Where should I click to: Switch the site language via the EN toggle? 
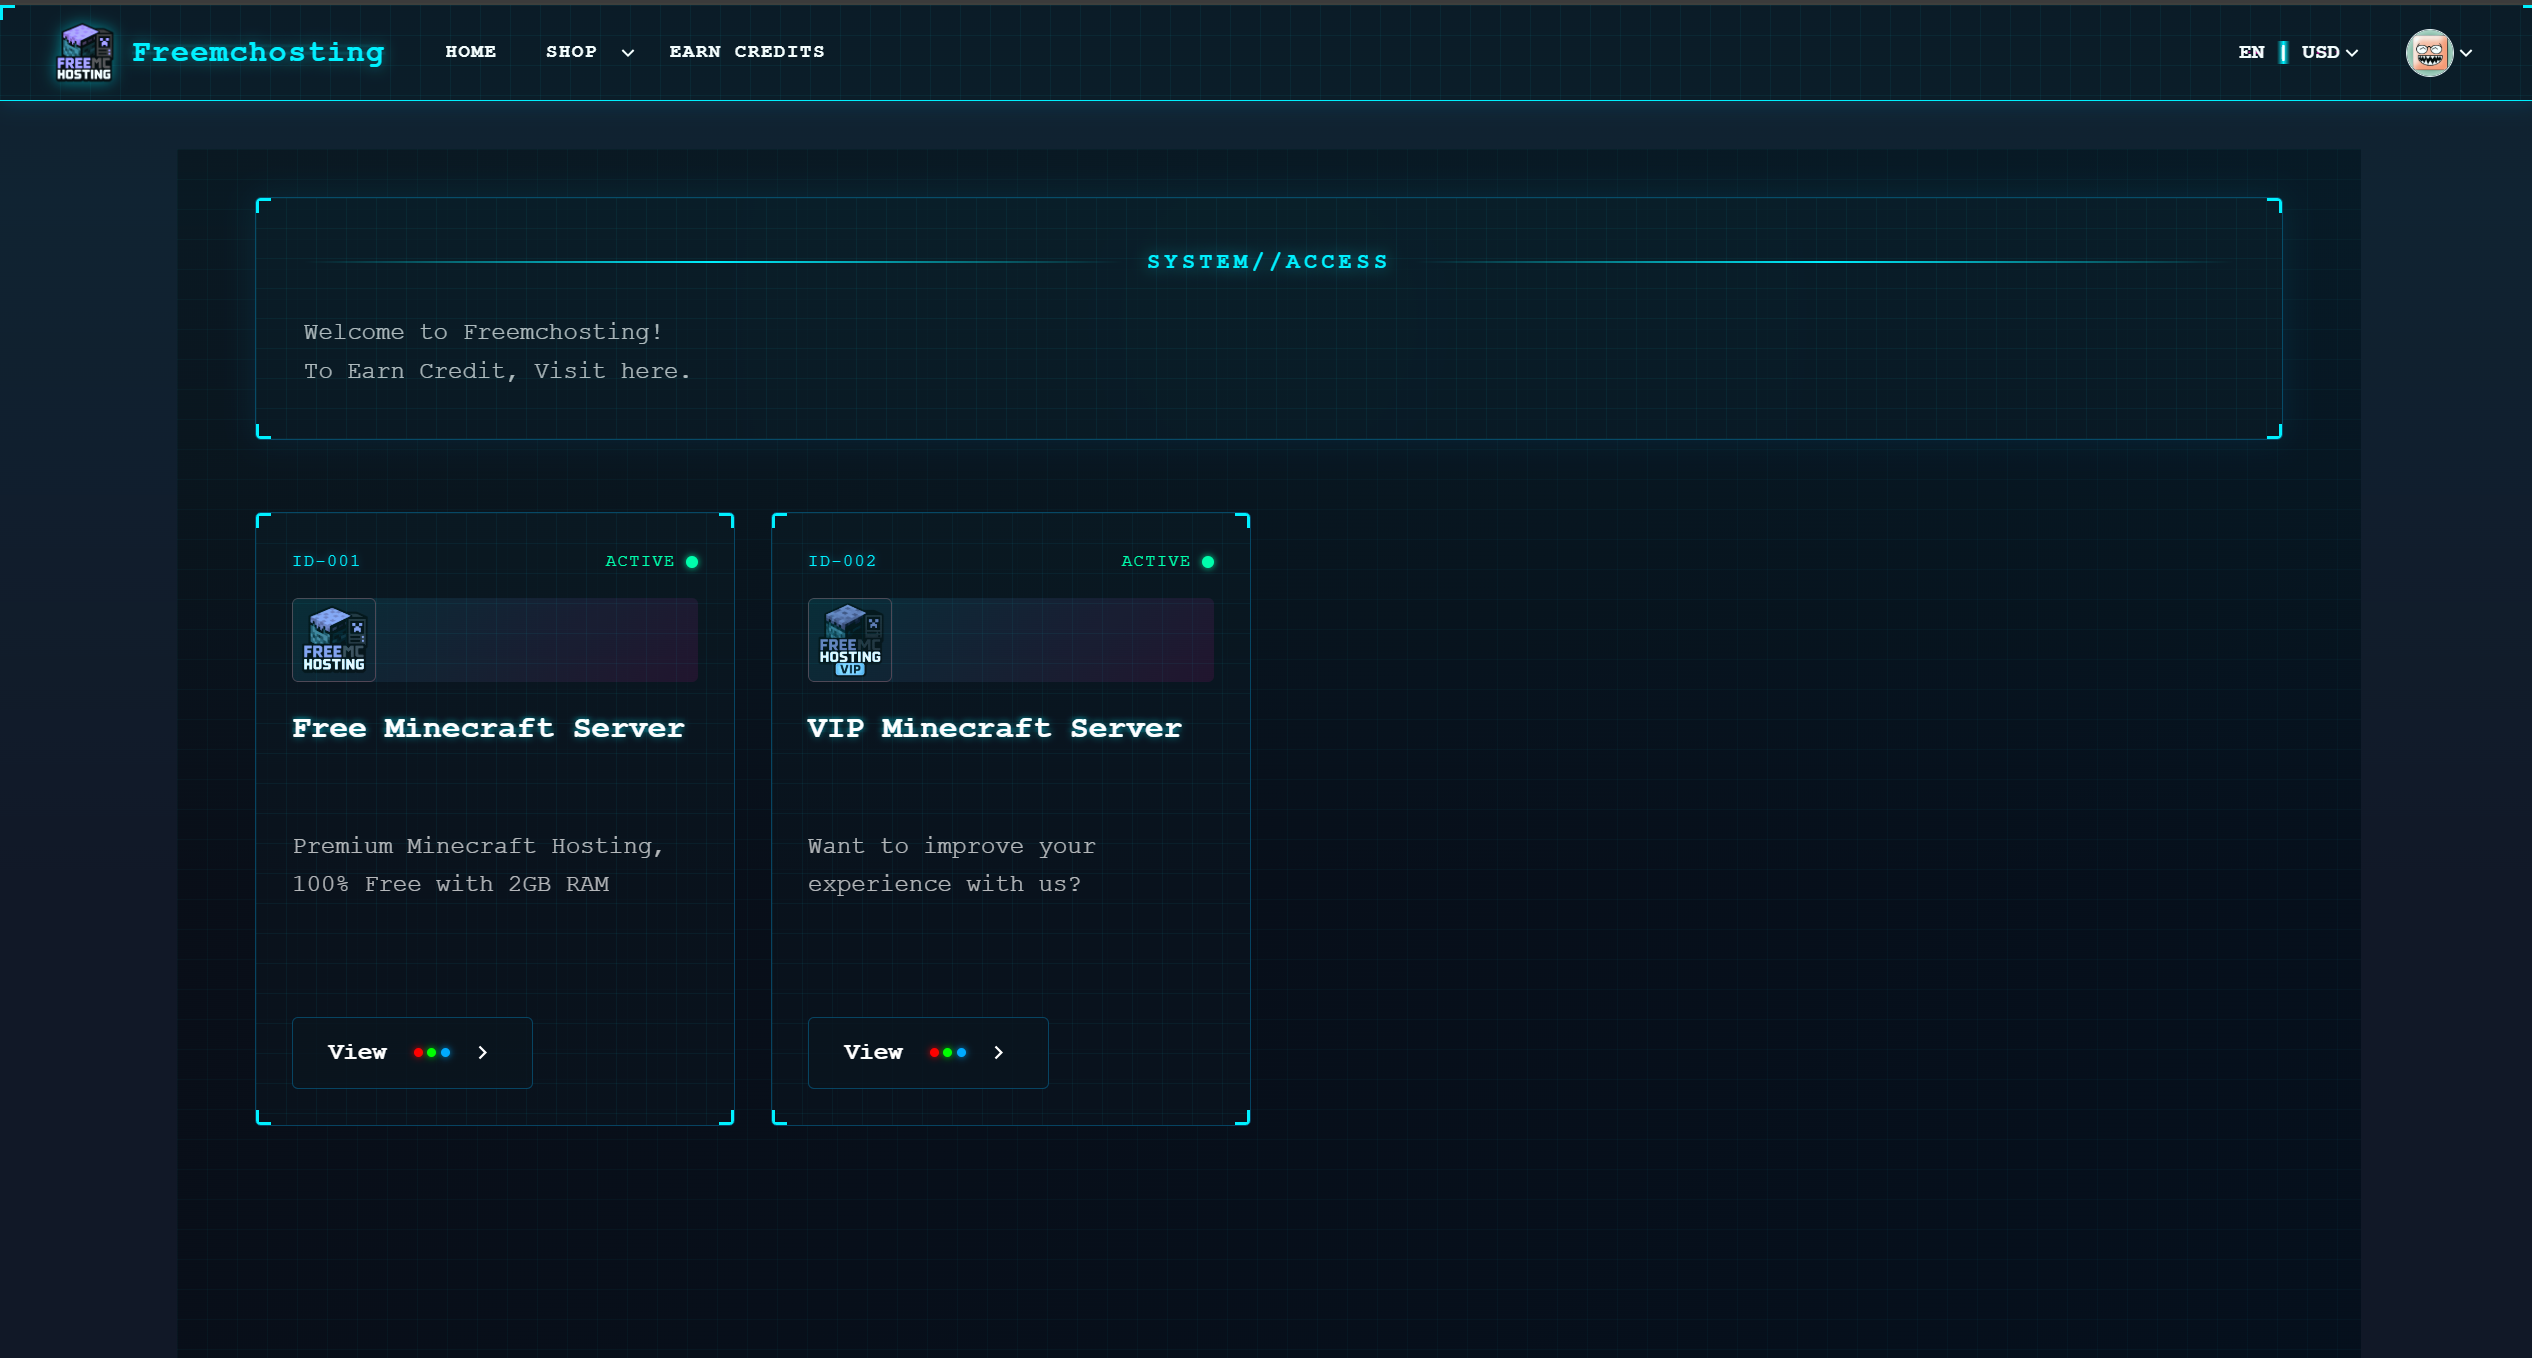tap(2252, 52)
